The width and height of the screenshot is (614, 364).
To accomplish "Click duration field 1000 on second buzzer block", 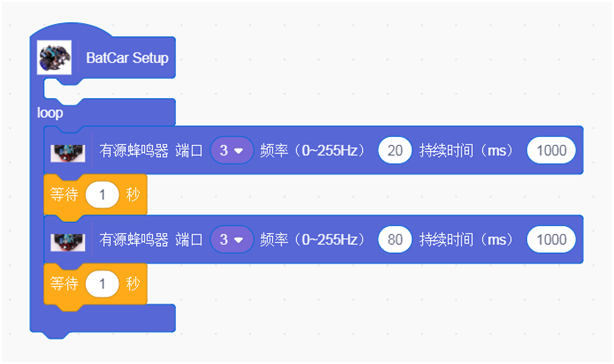I will pyautogui.click(x=551, y=239).
